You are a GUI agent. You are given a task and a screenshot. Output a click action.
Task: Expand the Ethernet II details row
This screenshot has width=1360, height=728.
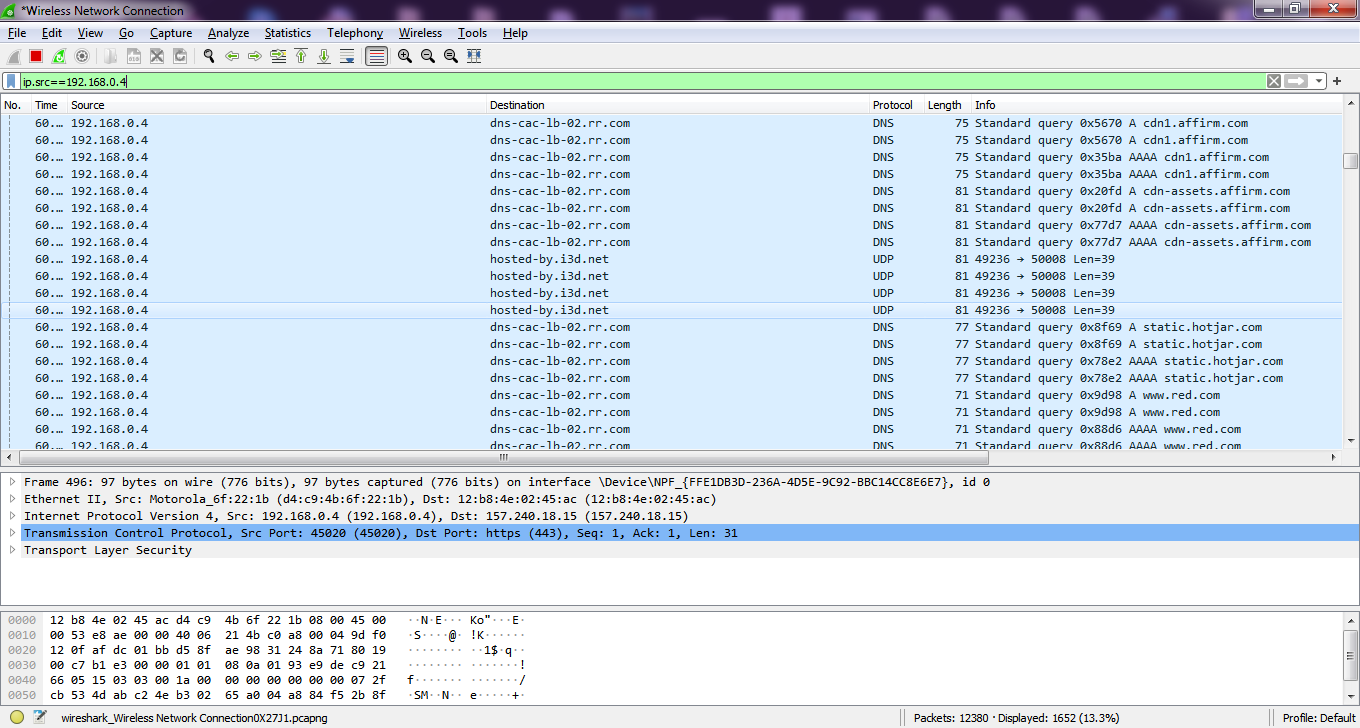[13, 499]
